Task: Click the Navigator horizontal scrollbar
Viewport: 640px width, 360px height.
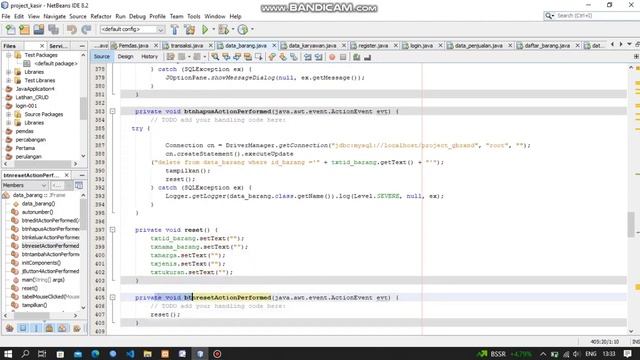Action: click(x=32, y=316)
